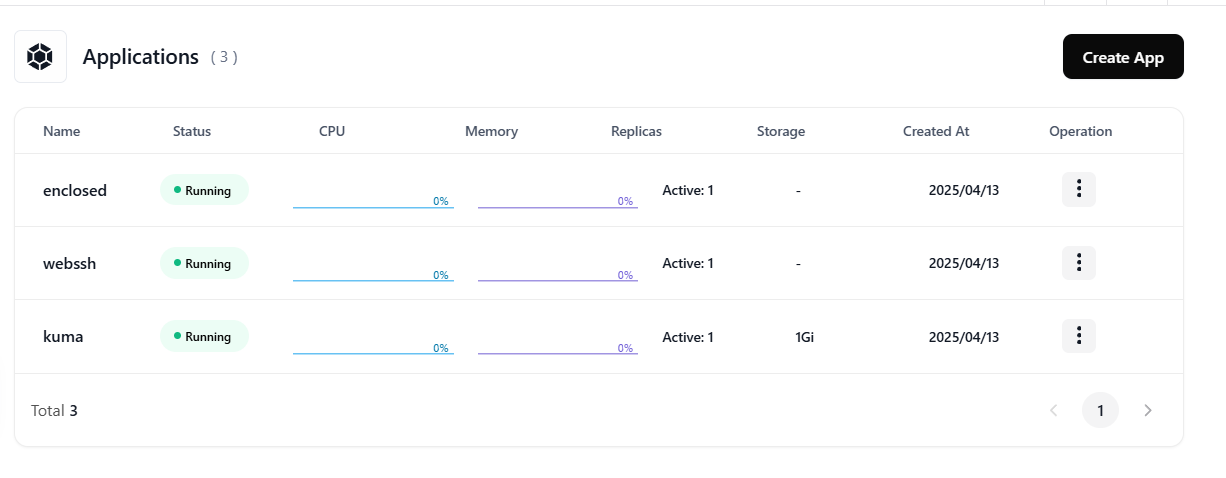Open the three-dot menu for enclosed
1226x478 pixels.
click(x=1079, y=189)
